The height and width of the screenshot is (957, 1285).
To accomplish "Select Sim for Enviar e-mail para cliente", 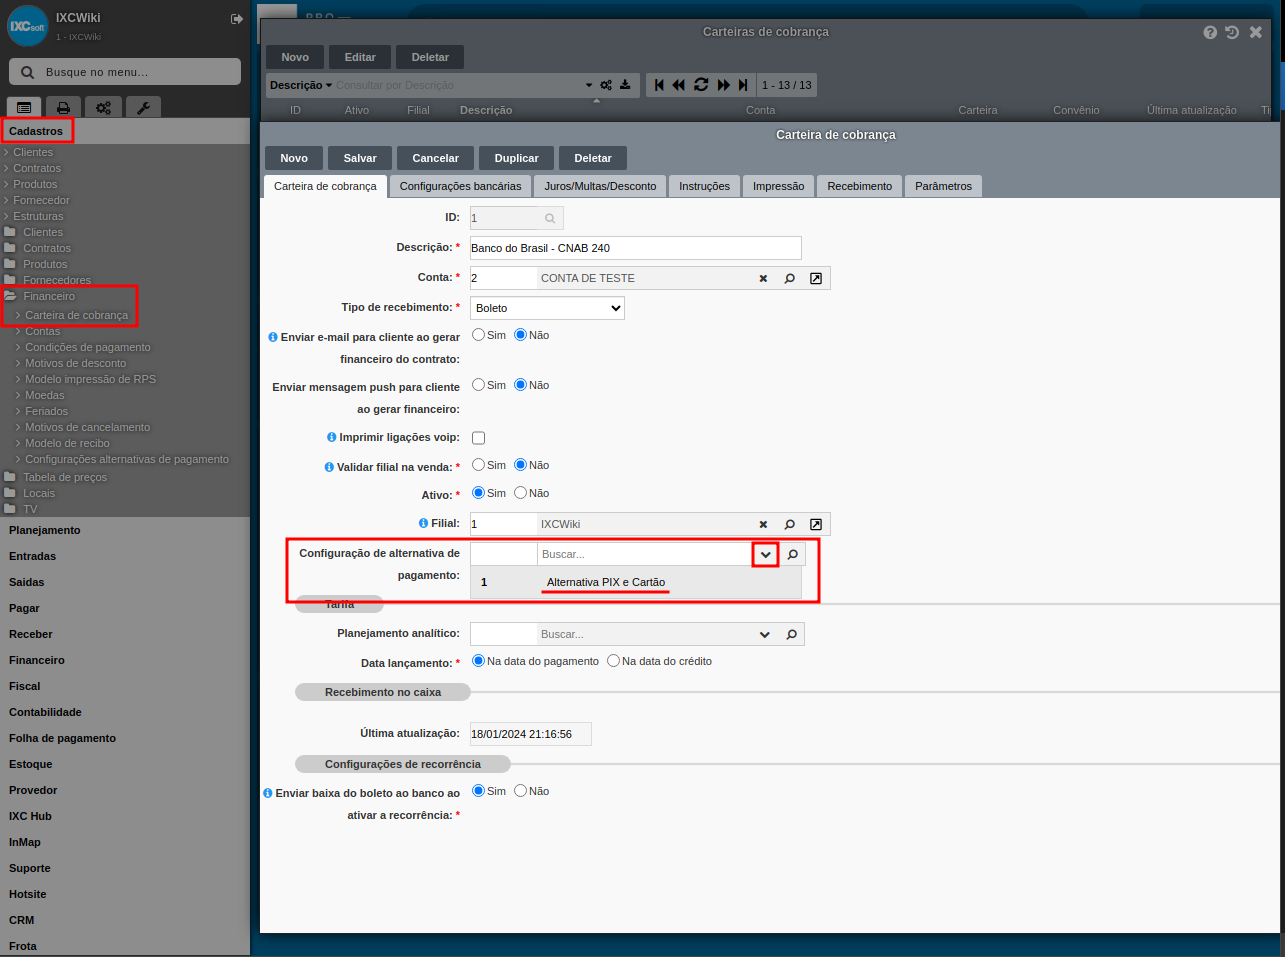I will [x=478, y=335].
